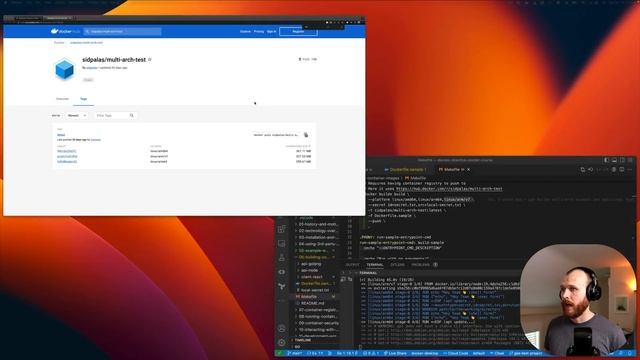Open the Sort by Newest dropdown
This screenshot has width=640, height=360.
(x=77, y=116)
